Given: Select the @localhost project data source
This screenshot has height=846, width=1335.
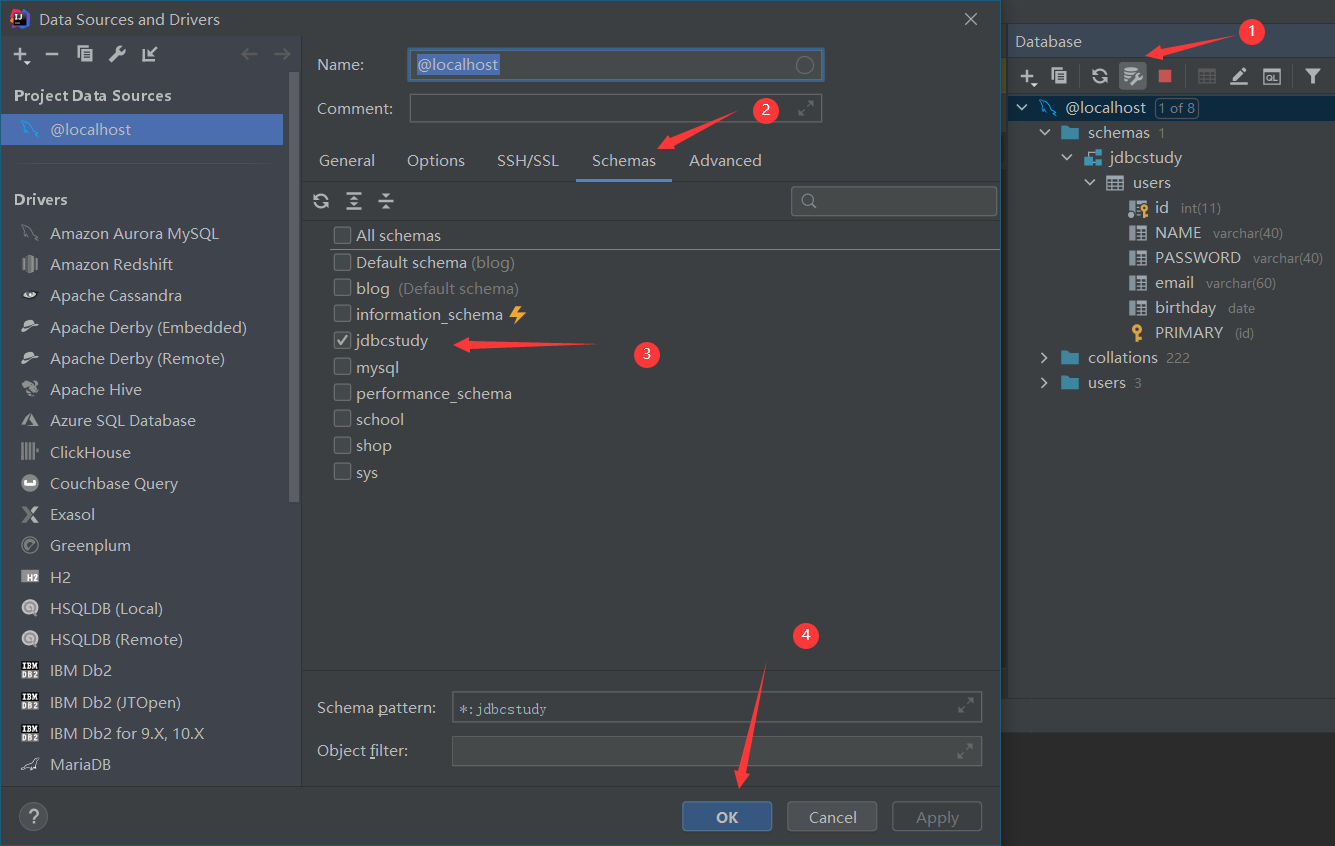Looking at the screenshot, I should tap(142, 130).
